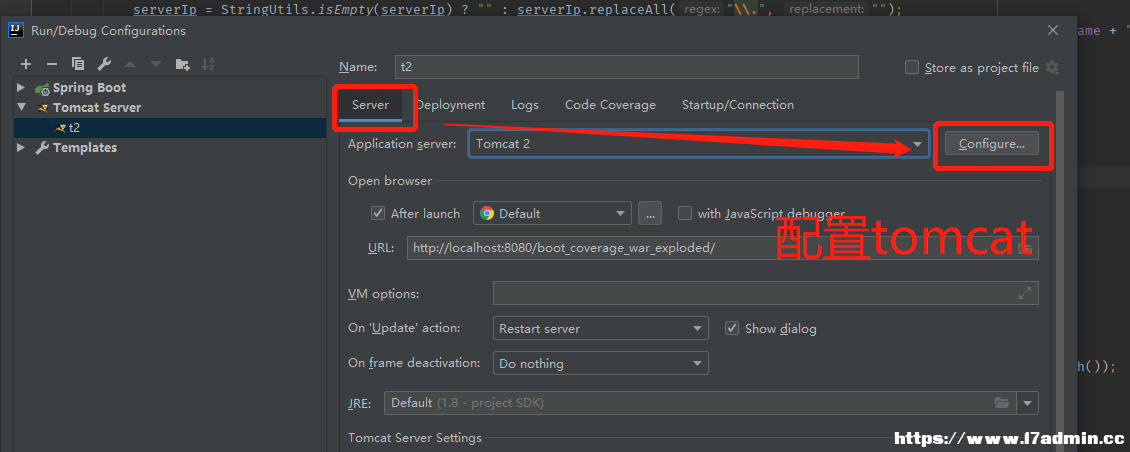Open the On 'Update' action dropdown
The width and height of the screenshot is (1130, 452).
(x=600, y=329)
